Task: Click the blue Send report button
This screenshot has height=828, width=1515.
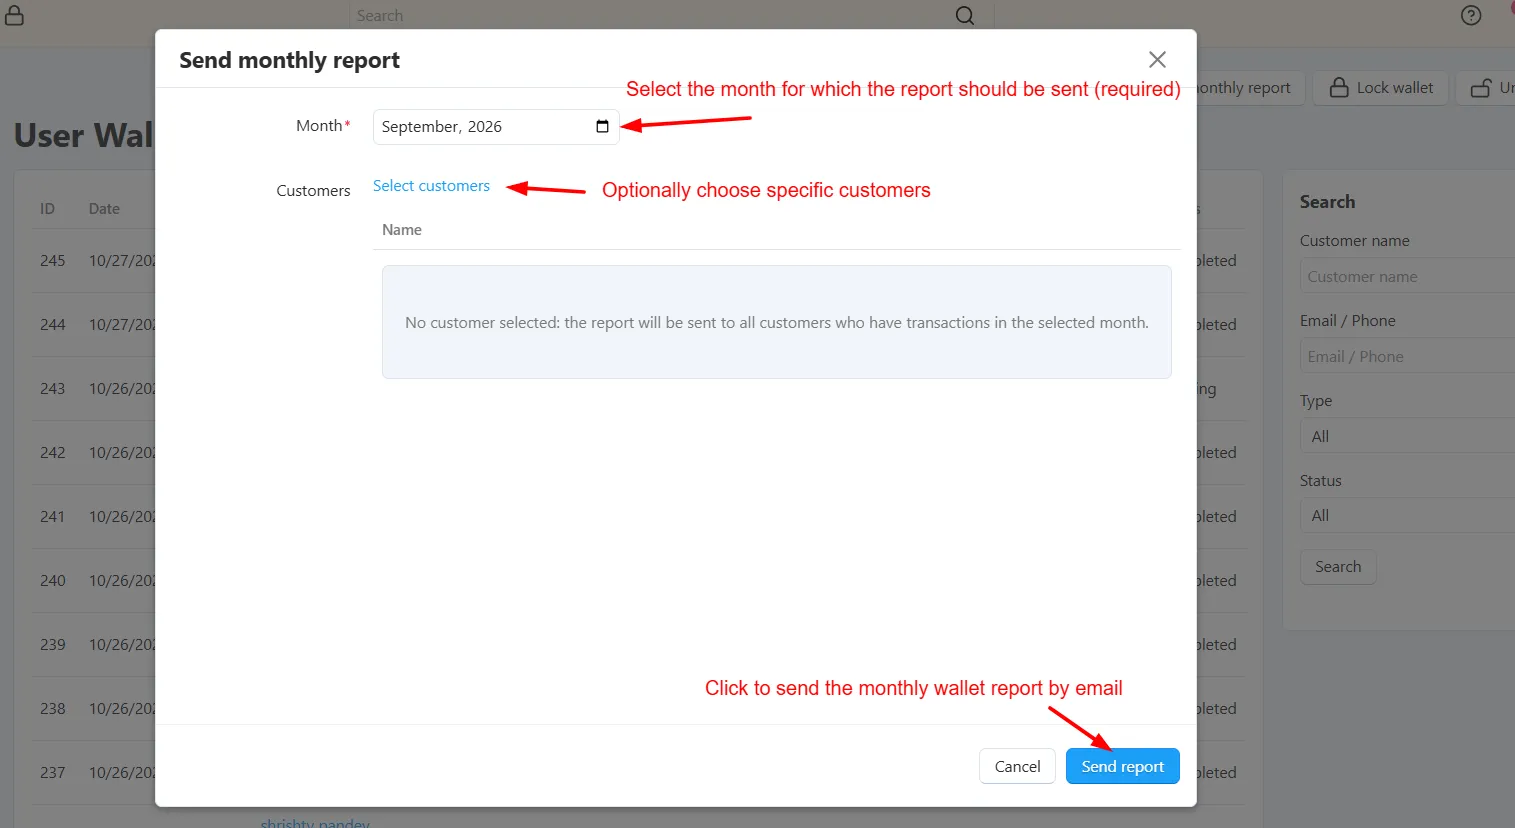Action: [1123, 766]
